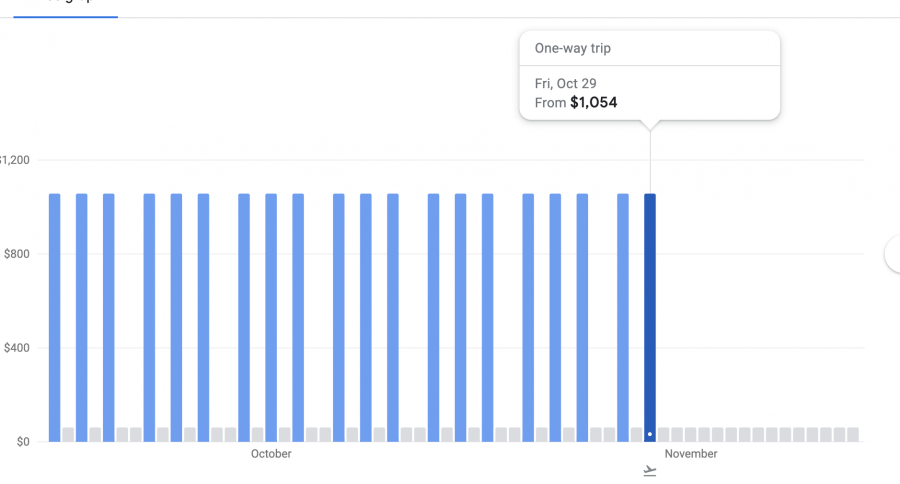Click the October month label
The image size is (900, 484).
click(271, 454)
